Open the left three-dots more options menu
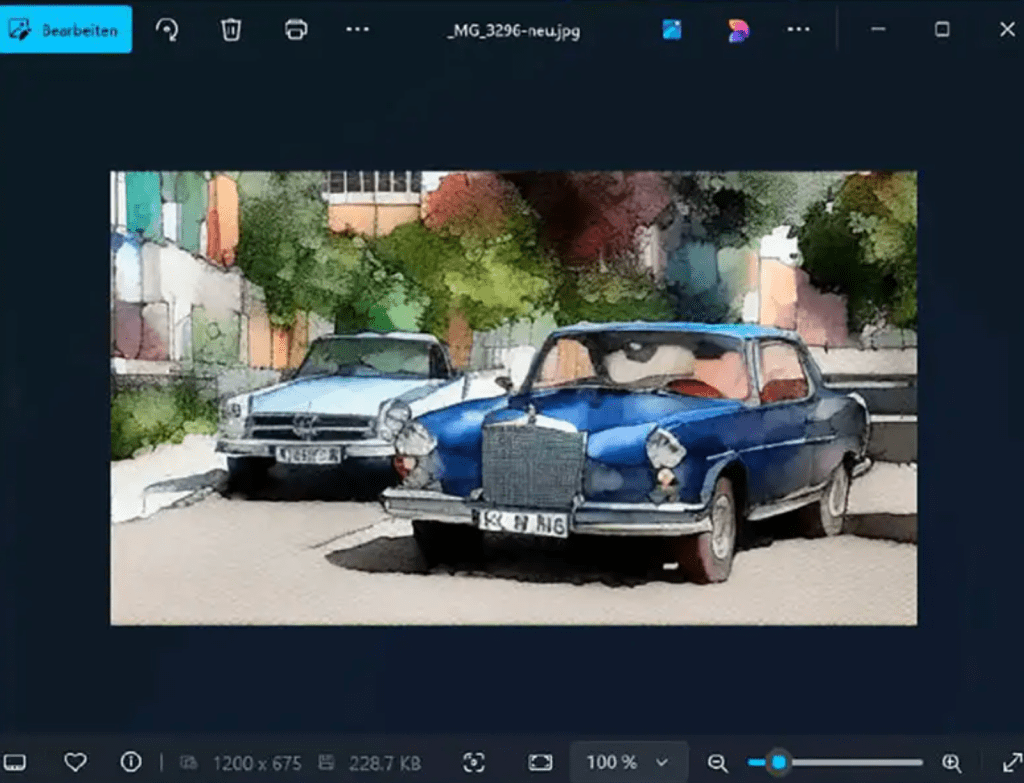 click(358, 30)
